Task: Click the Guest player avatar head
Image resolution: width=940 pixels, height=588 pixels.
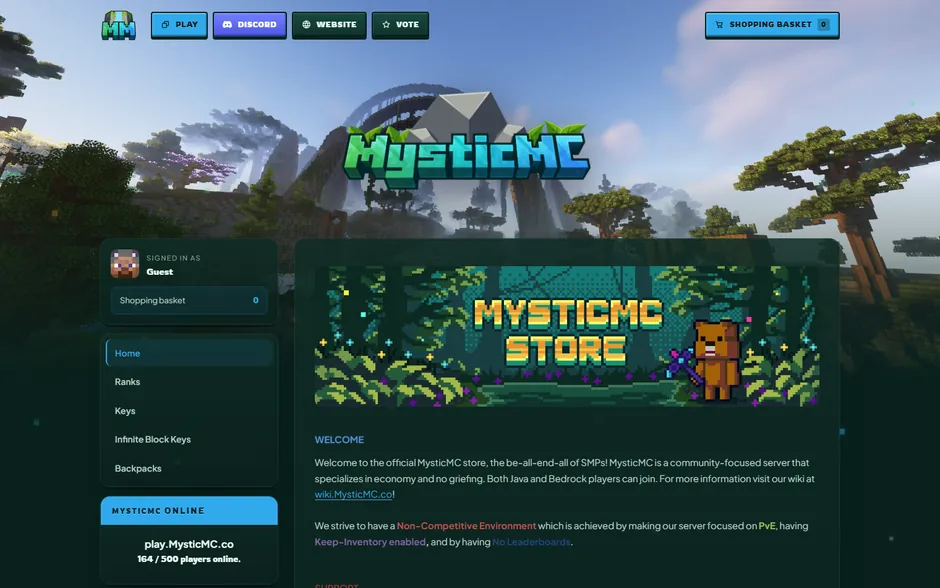Action: pyautogui.click(x=125, y=264)
